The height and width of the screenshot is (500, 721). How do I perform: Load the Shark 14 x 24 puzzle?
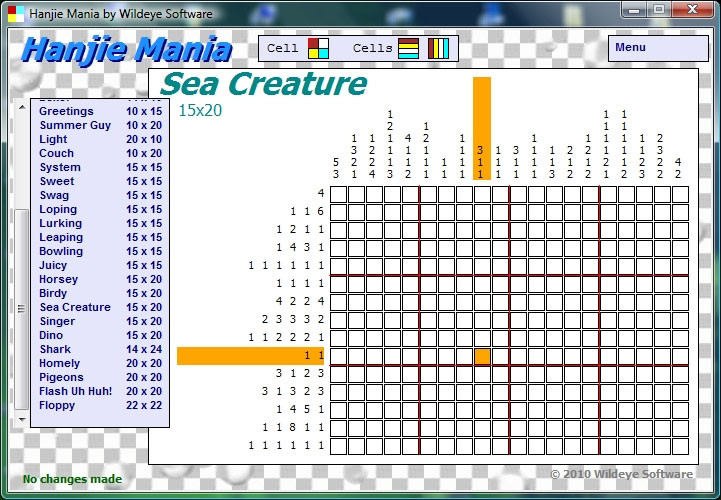tap(100, 349)
